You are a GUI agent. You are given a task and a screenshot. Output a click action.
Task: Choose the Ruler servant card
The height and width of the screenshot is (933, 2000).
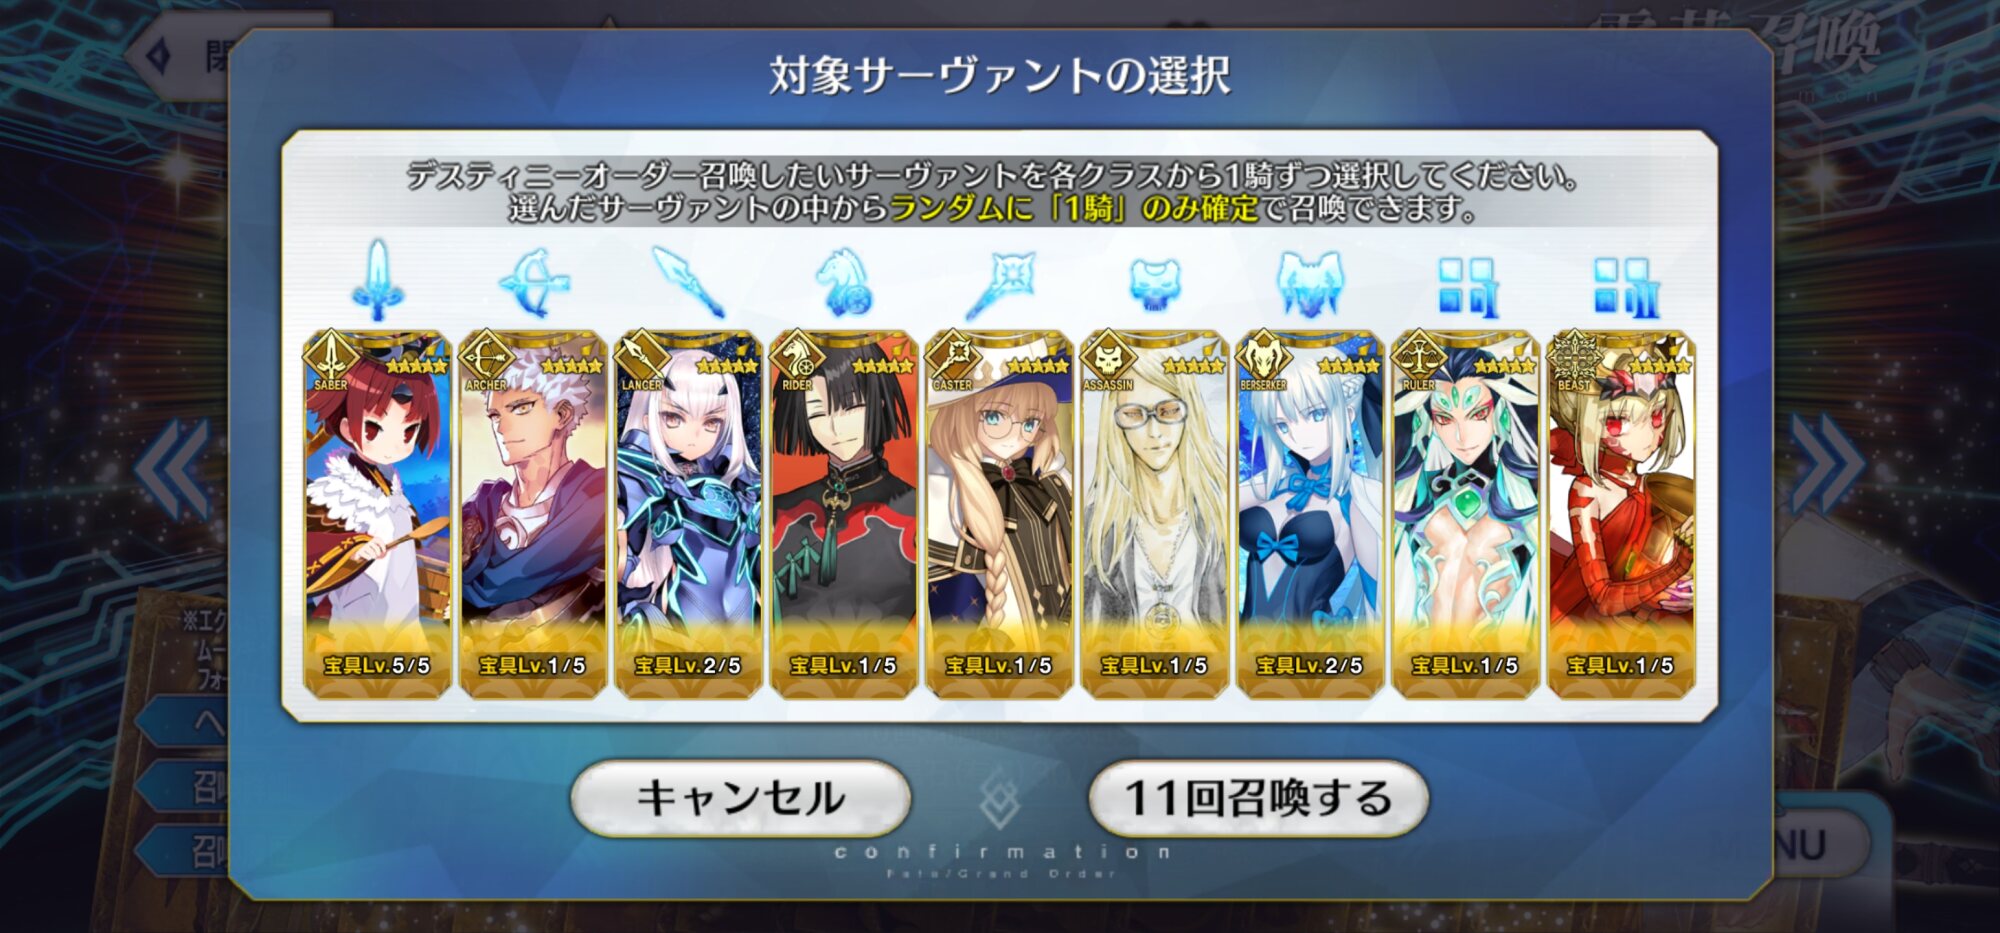[x=1466, y=514]
